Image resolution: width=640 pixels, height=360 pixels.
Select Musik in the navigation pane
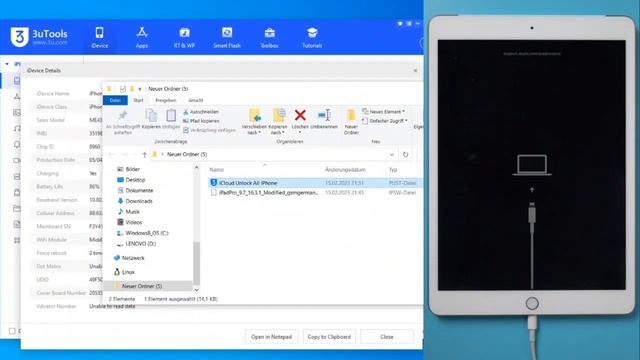pos(129,211)
